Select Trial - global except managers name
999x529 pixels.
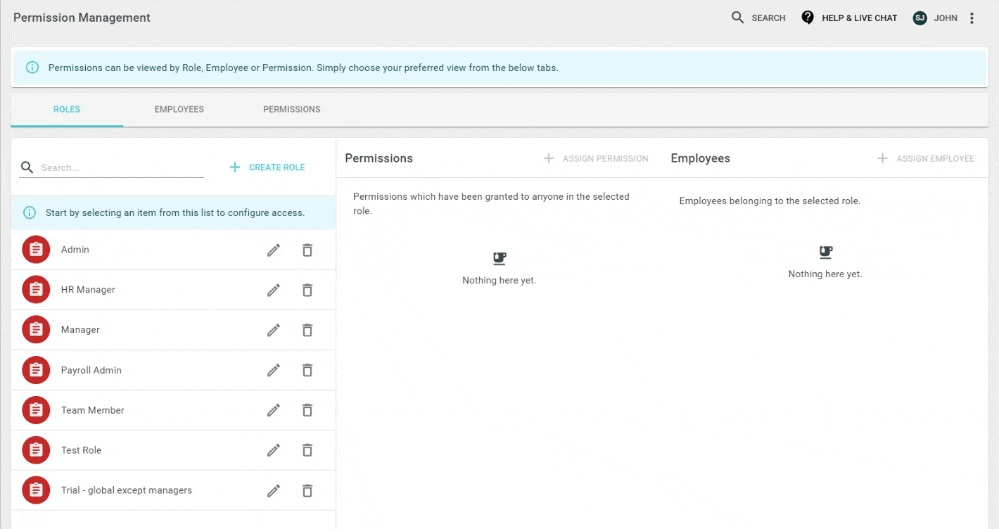[126, 490]
